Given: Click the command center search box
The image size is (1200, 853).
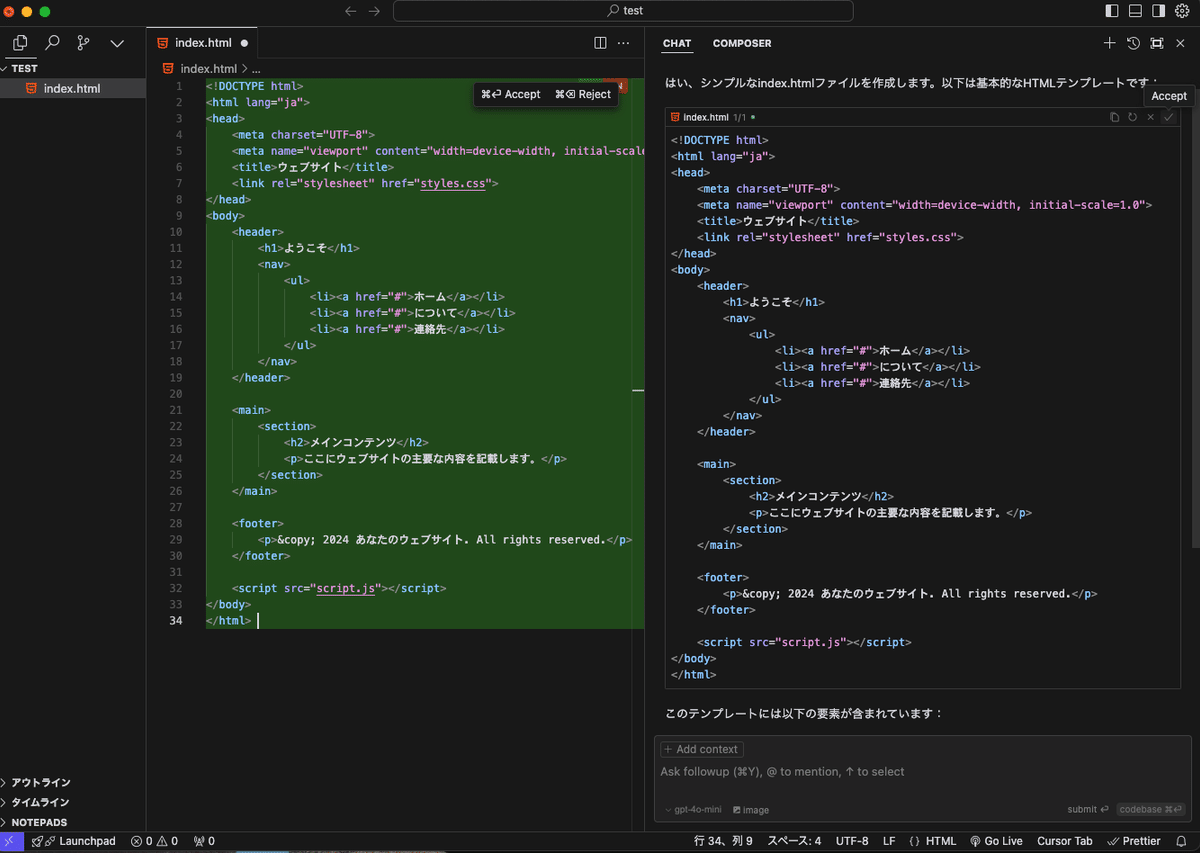Looking at the screenshot, I should pyautogui.click(x=623, y=11).
